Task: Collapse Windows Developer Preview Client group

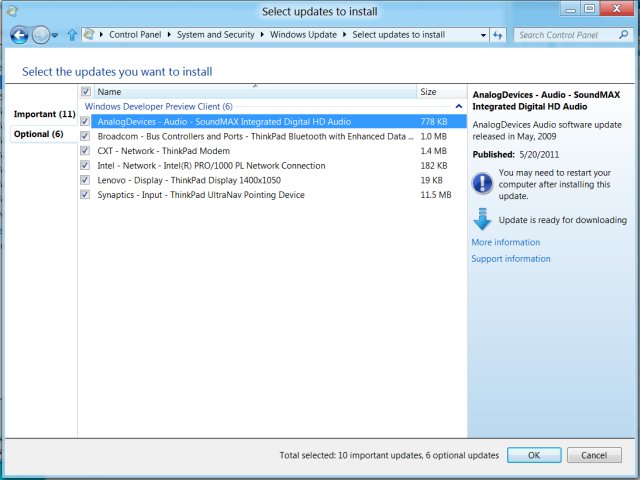Action: coord(459,107)
